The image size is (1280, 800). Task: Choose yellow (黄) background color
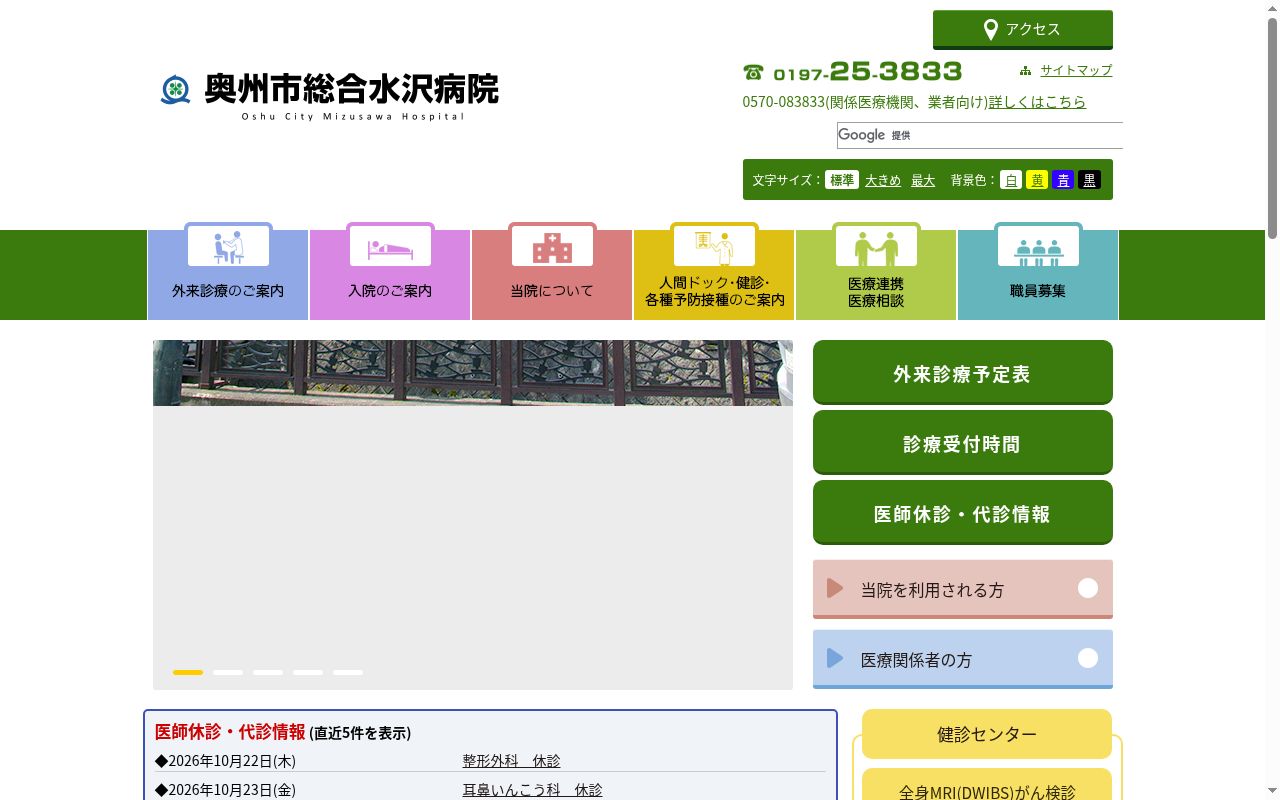[x=1037, y=180]
